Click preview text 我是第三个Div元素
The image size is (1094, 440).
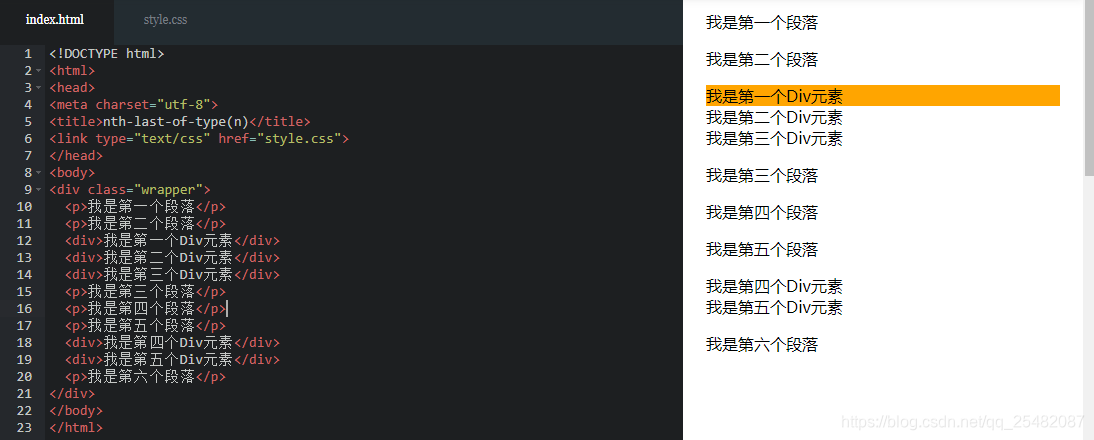click(x=774, y=139)
